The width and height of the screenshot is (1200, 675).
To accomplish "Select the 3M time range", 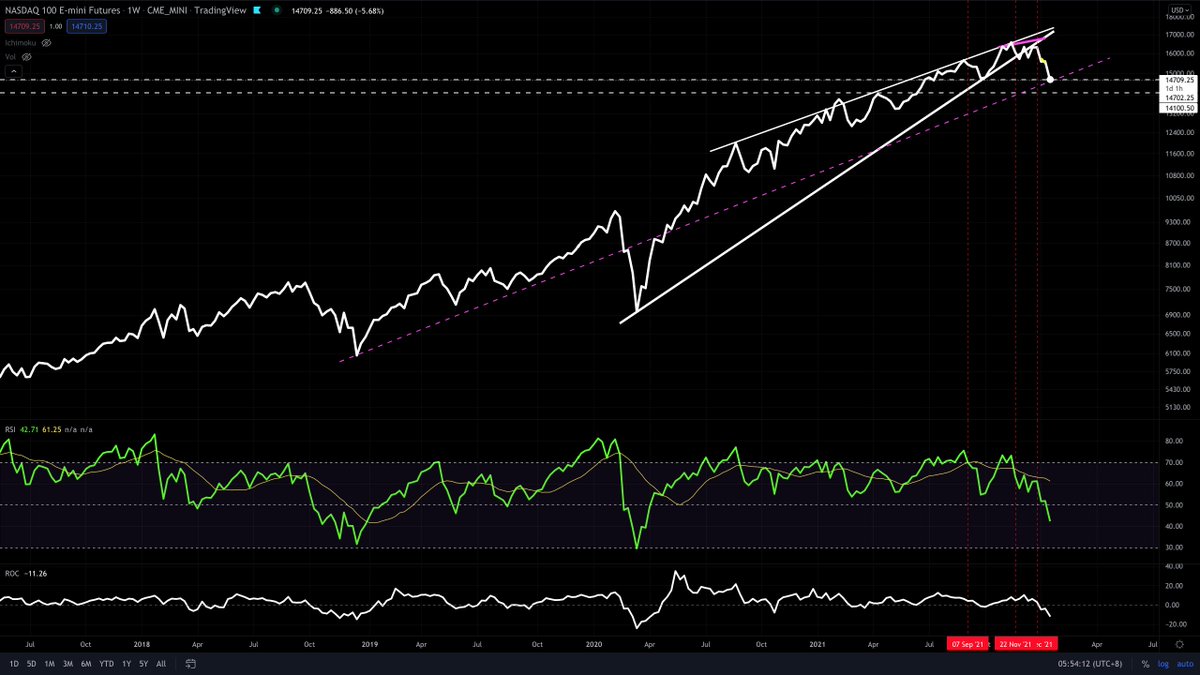I will (67, 664).
